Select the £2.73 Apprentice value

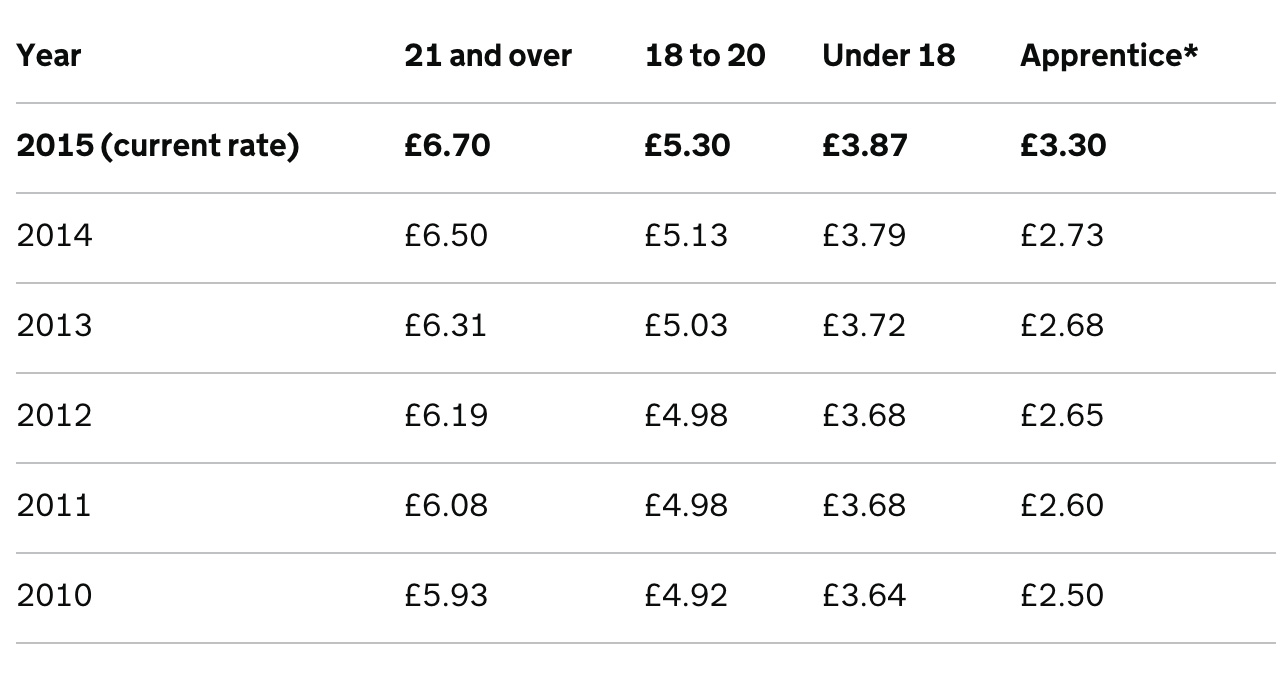coord(1062,236)
